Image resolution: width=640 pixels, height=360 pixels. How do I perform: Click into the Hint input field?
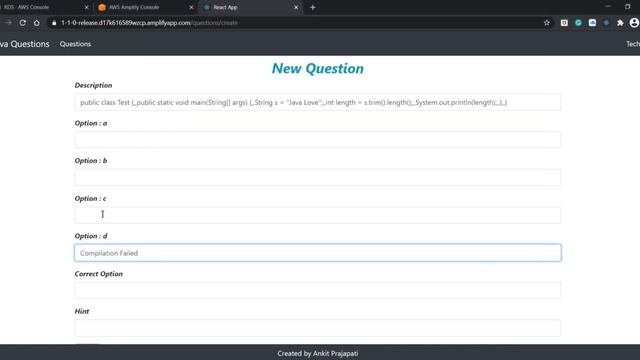pyautogui.click(x=318, y=328)
